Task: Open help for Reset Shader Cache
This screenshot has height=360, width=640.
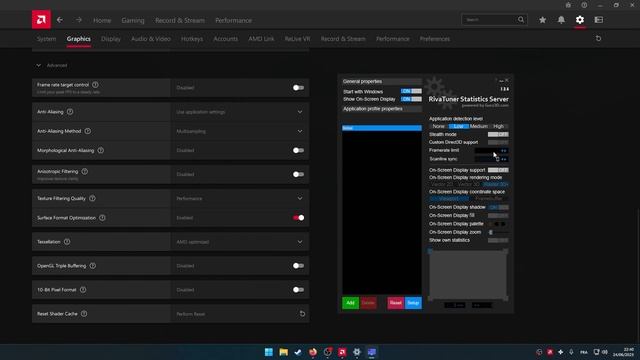Action: coord(84,313)
